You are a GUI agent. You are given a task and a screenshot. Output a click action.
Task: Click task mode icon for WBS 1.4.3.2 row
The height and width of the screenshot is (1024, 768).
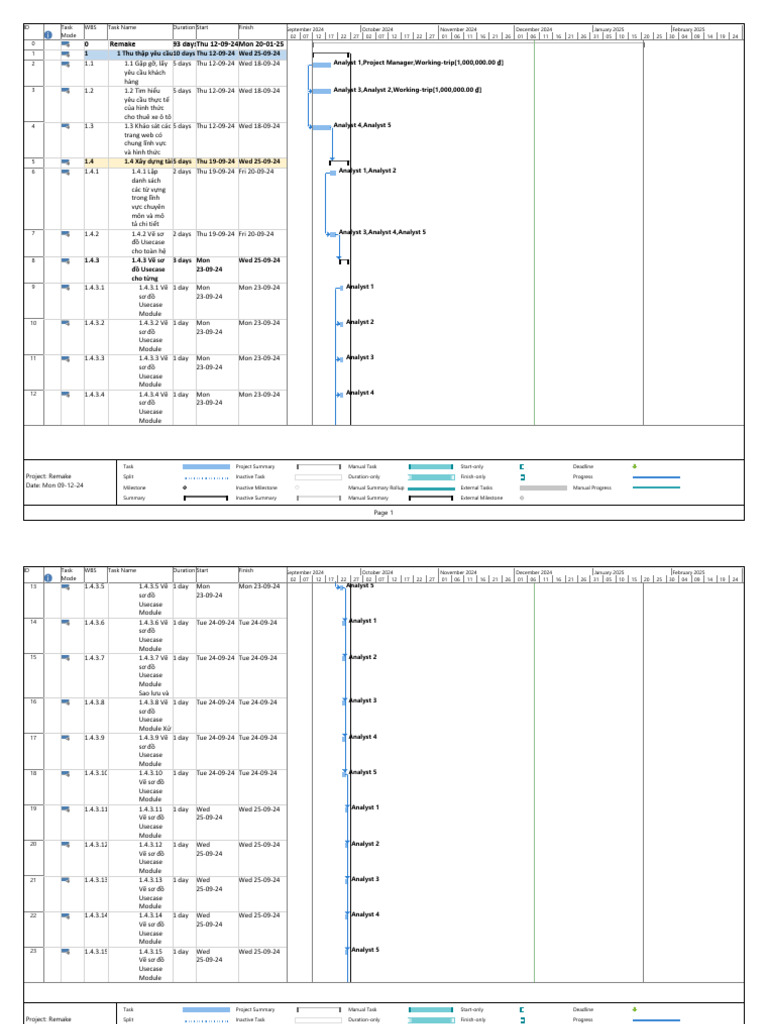point(66,323)
